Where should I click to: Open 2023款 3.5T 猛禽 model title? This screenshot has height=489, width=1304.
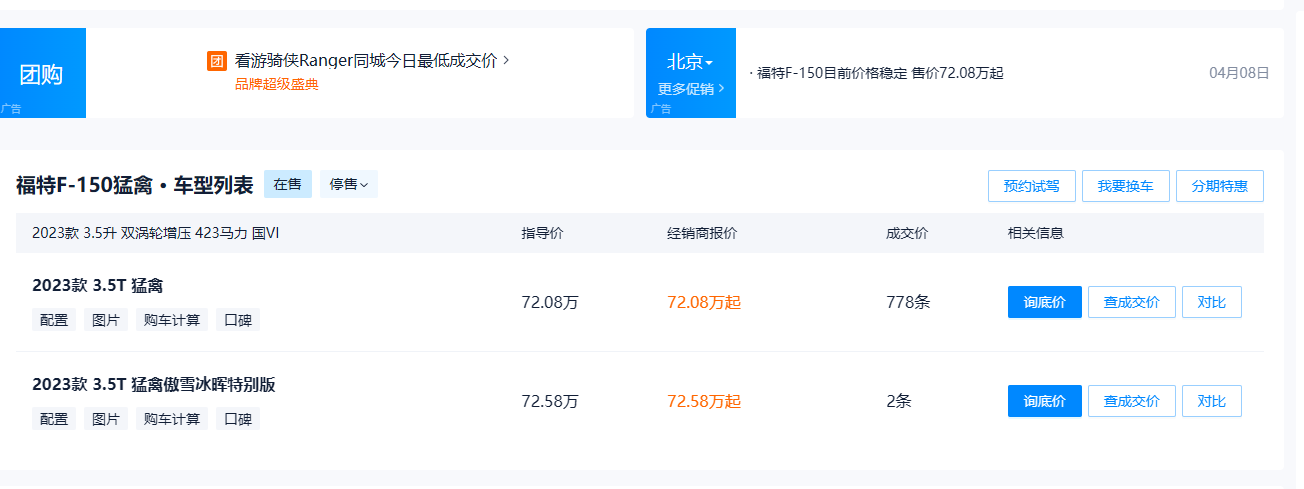click(97, 286)
